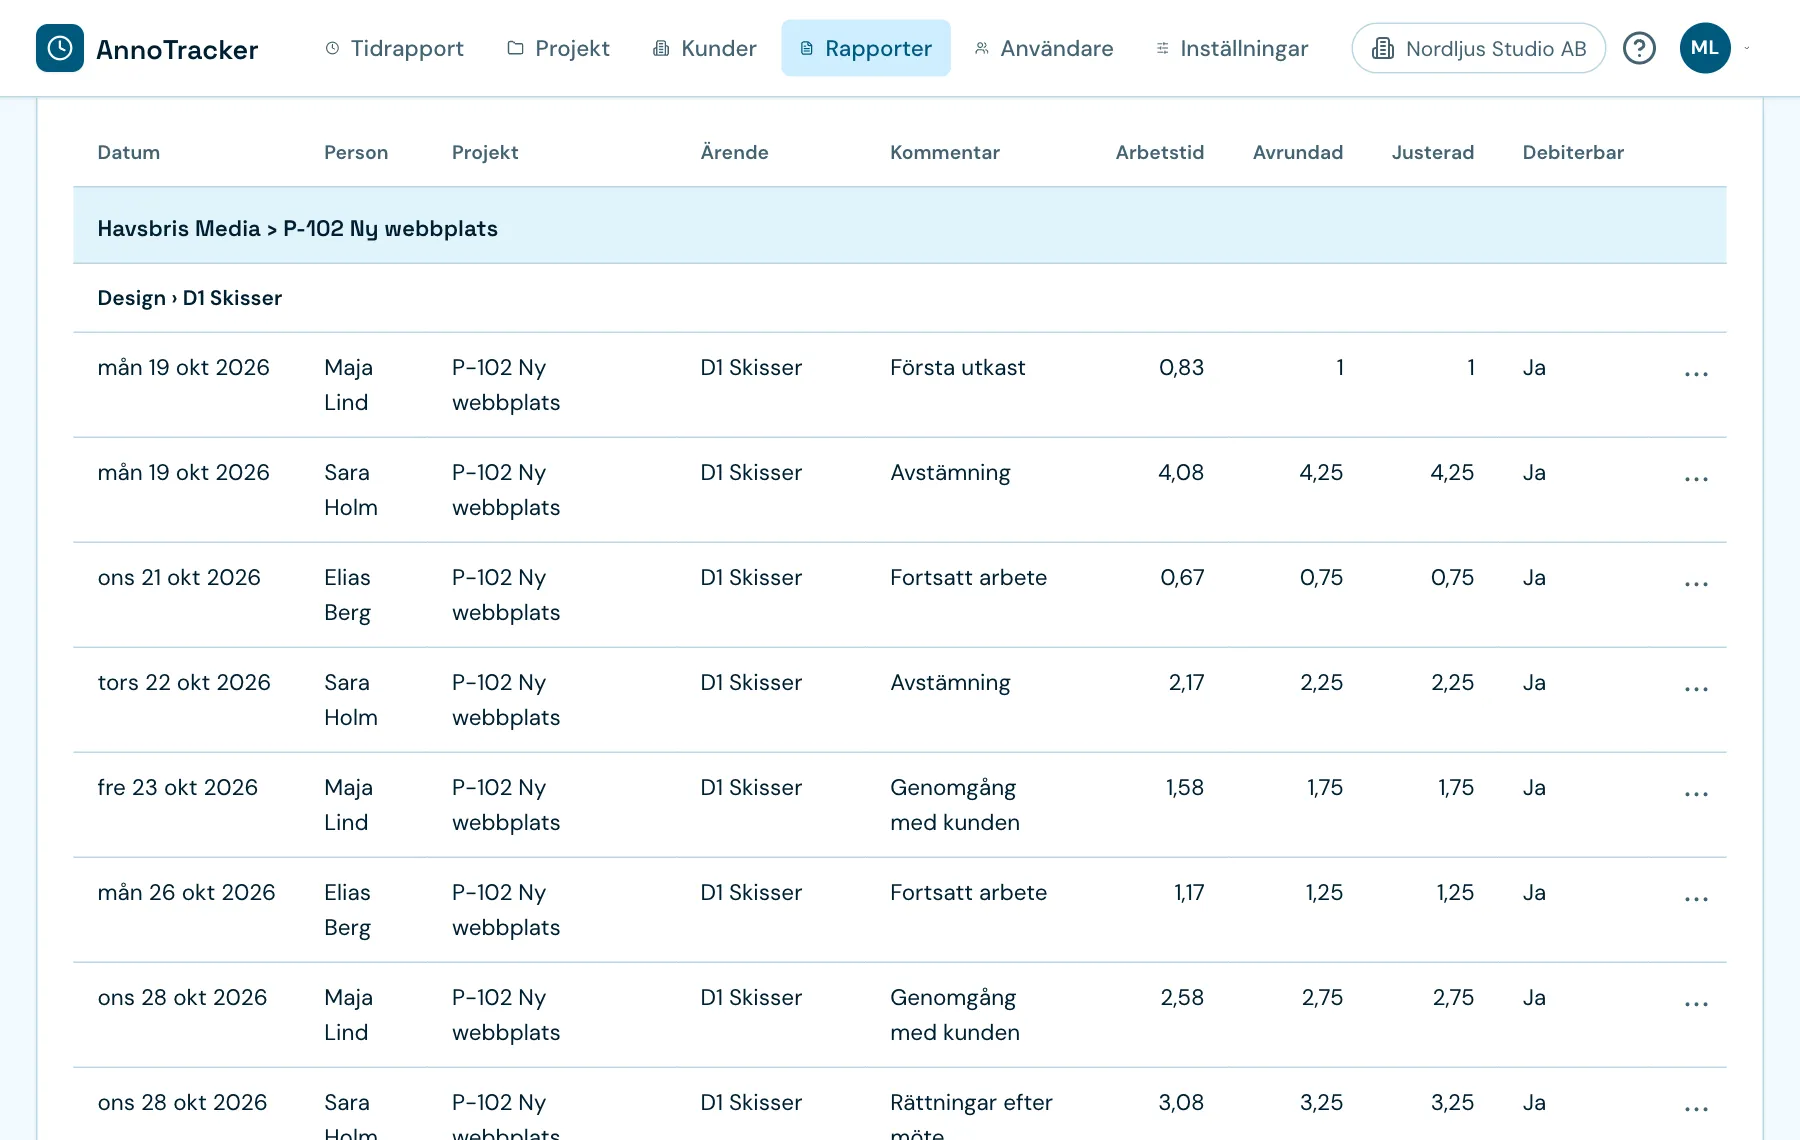Go to the Projekt tab
The height and width of the screenshot is (1140, 1800).
[x=558, y=48]
